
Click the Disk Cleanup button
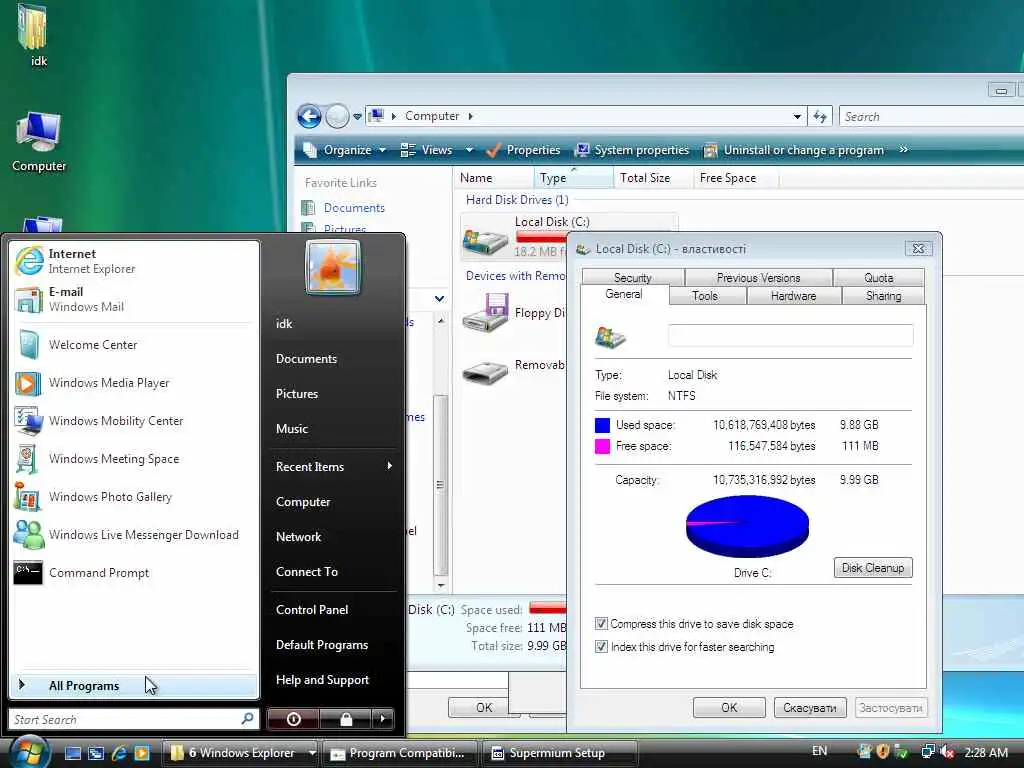point(872,568)
